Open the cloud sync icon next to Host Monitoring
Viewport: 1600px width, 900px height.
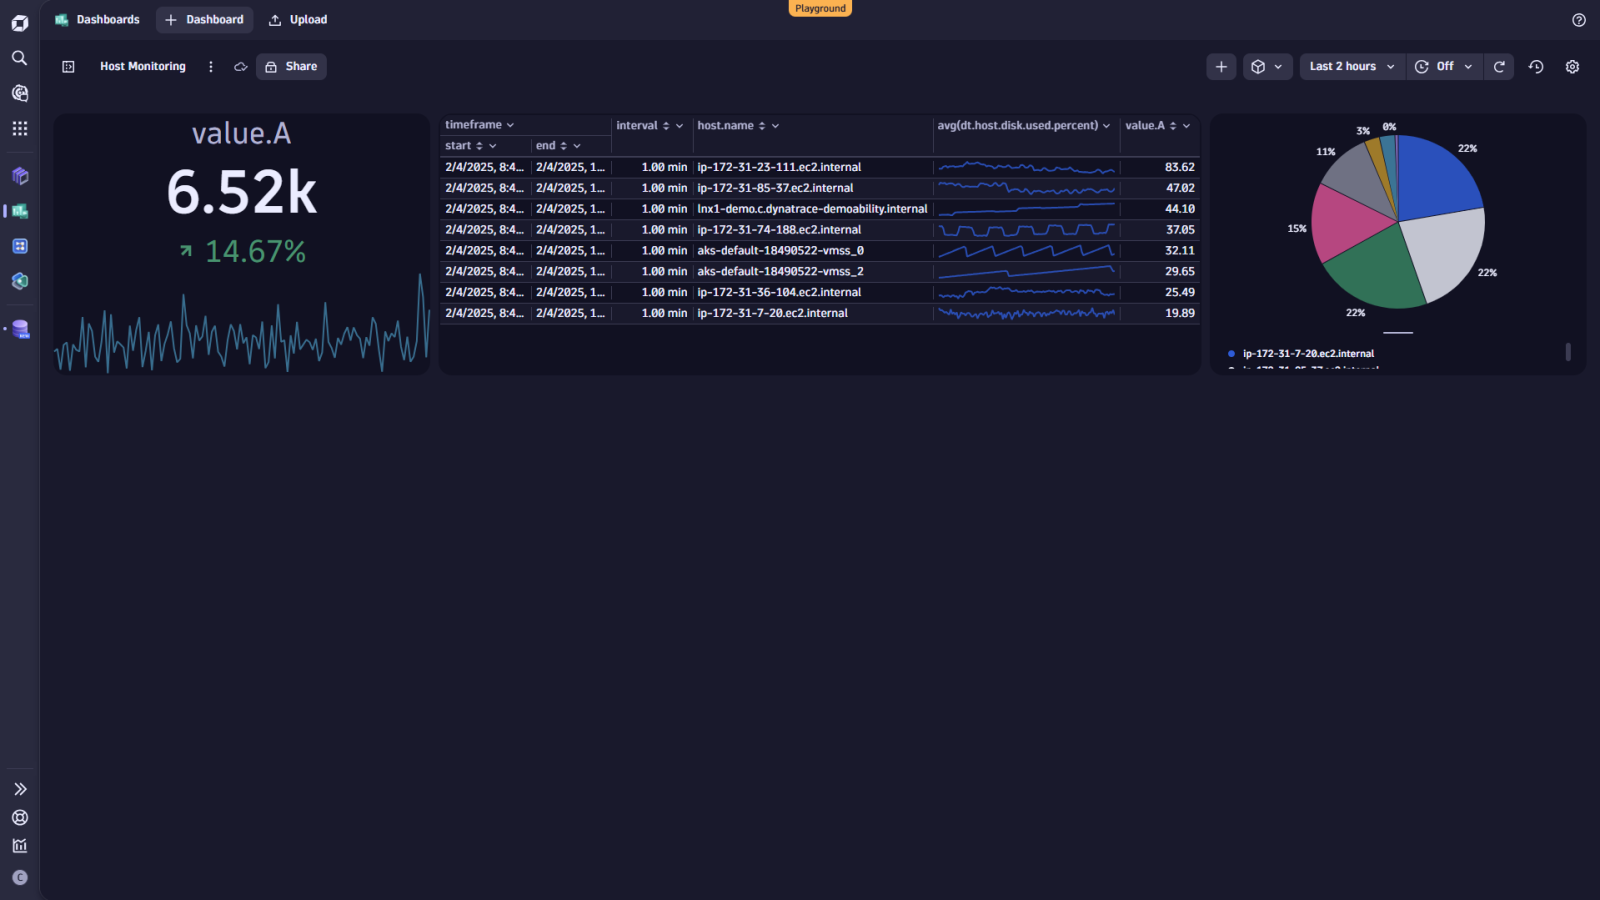240,66
